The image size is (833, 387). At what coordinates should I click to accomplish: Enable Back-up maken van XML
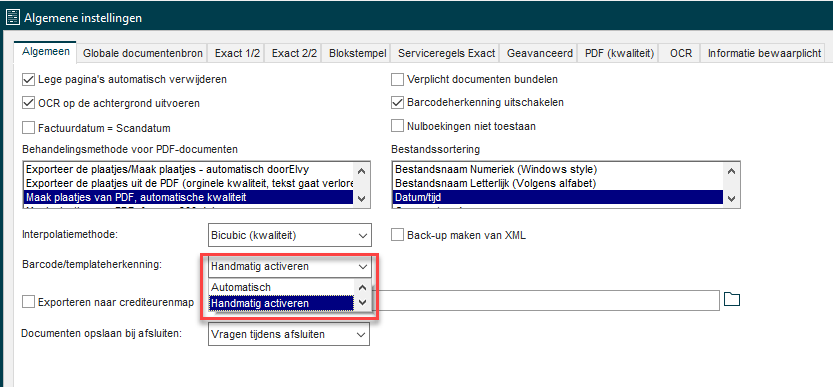[397, 235]
